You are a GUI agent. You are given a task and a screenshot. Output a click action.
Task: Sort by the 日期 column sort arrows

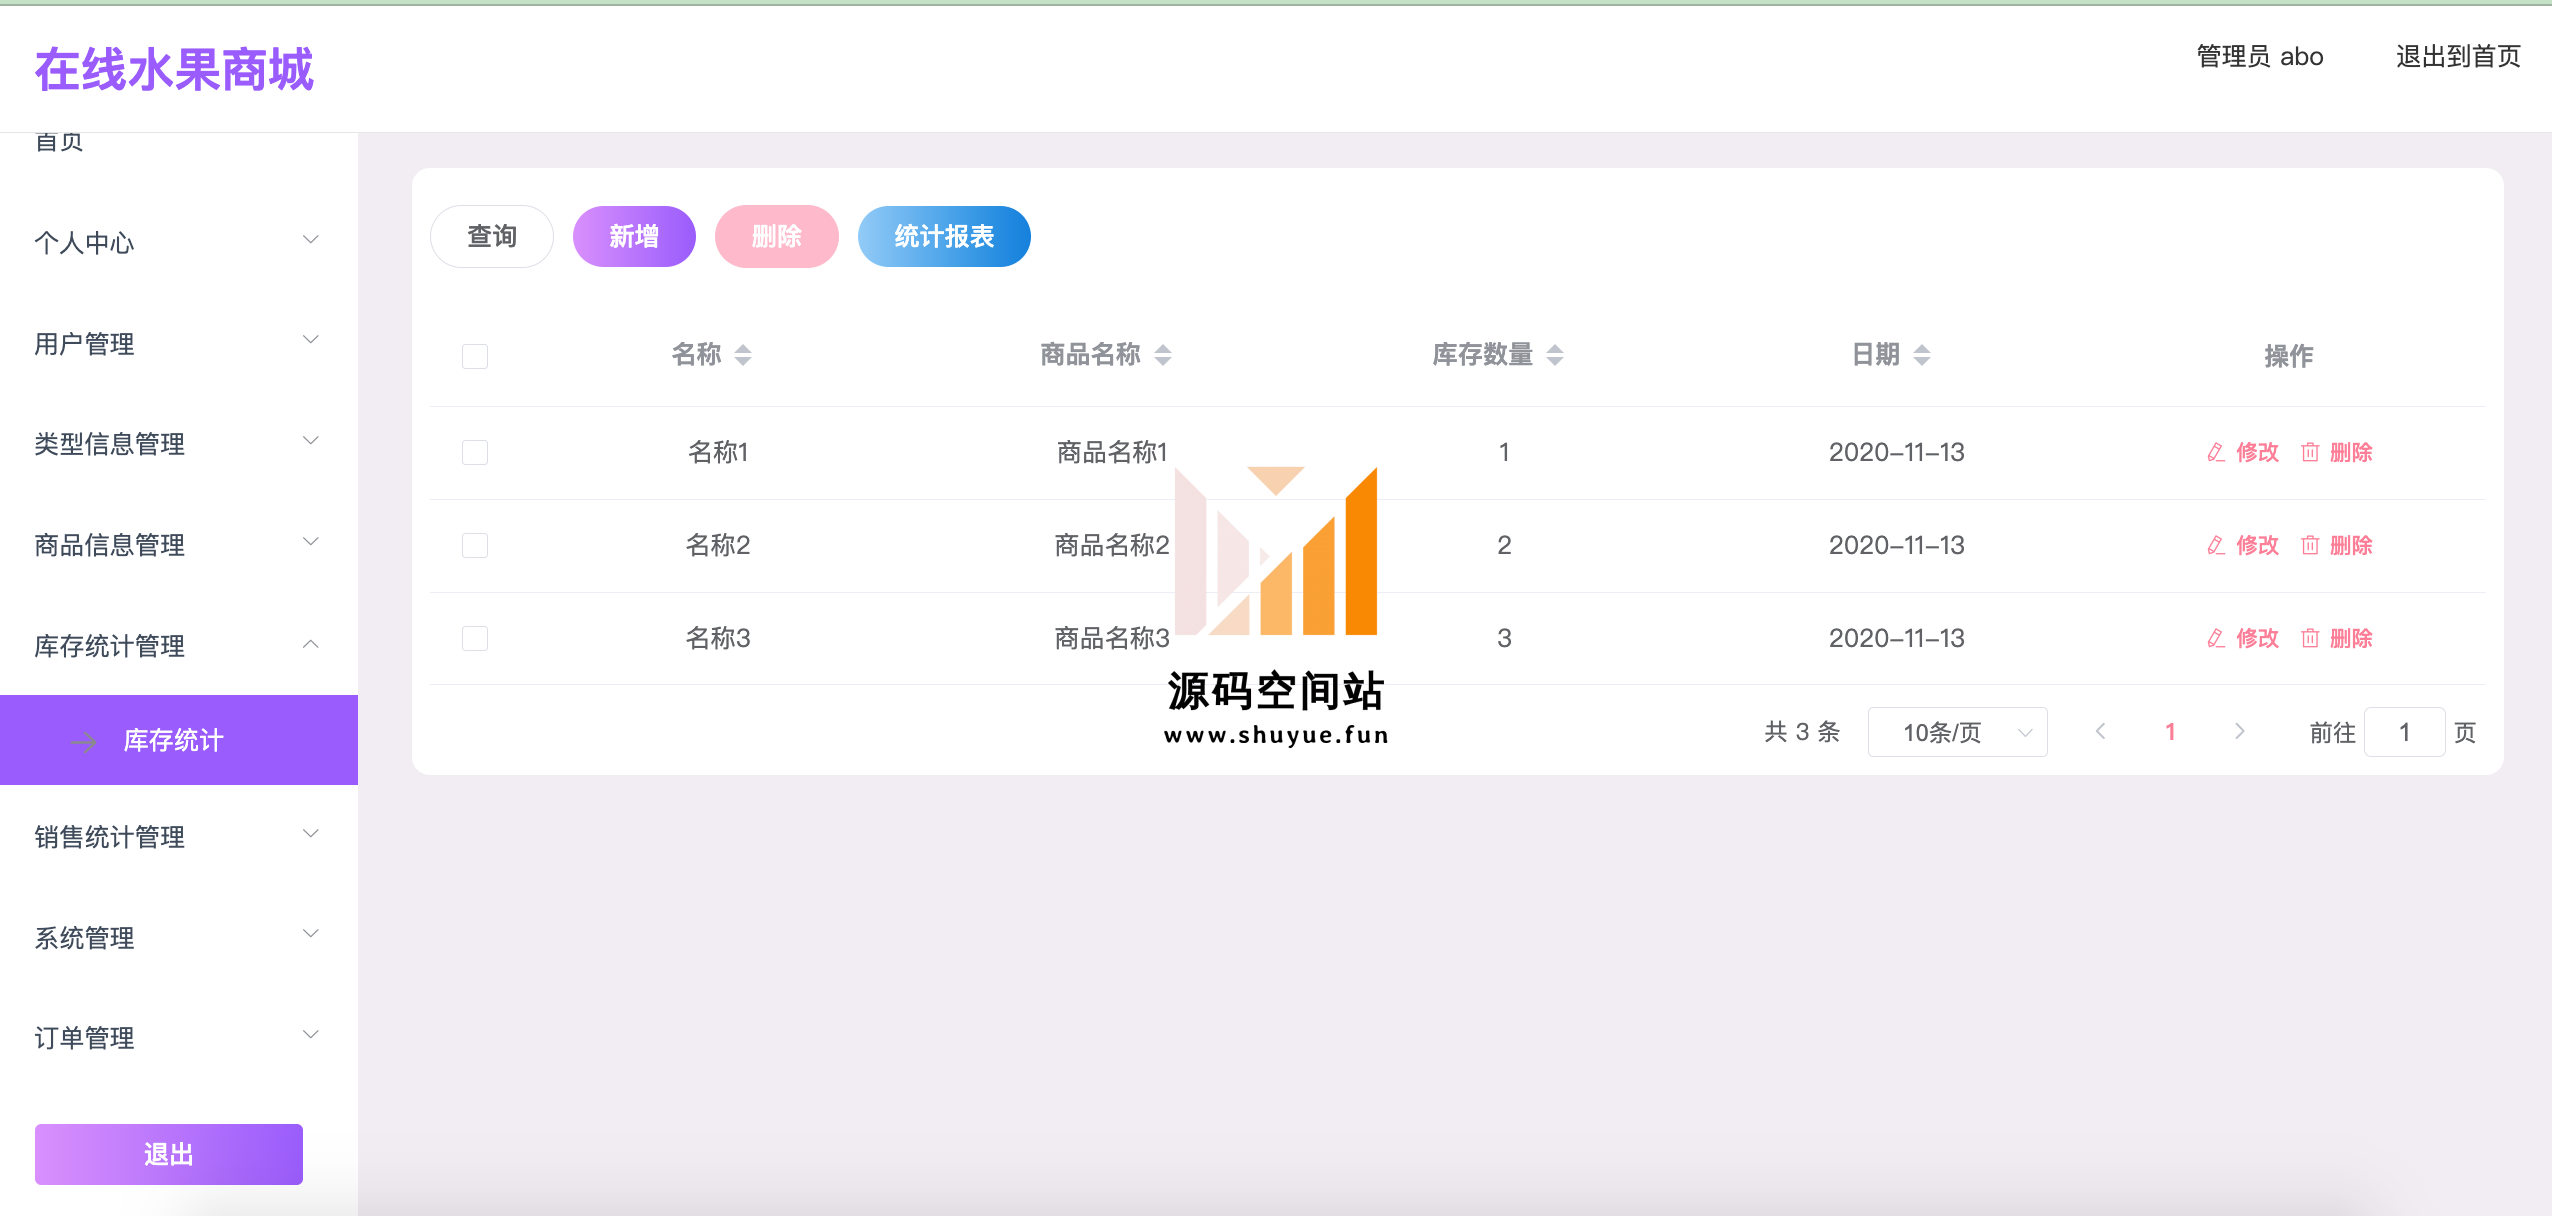[1922, 355]
